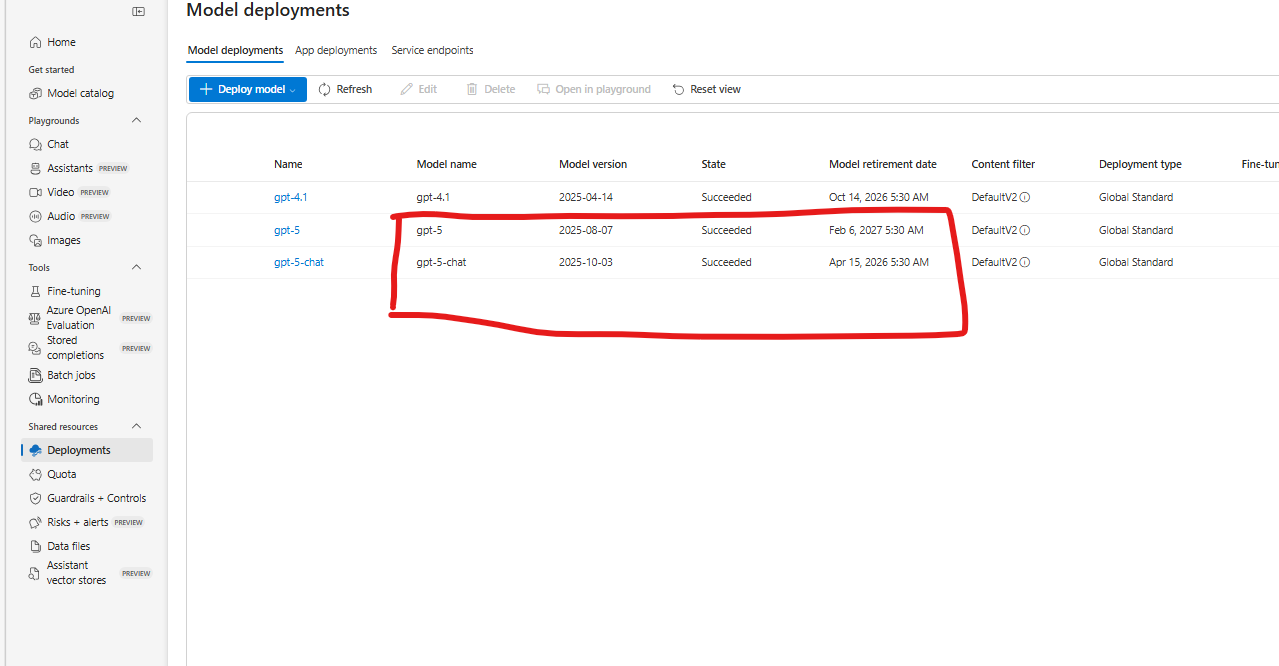Screen dimensions: 1279x666
Task: Sort by State column header
Action: pos(714,164)
